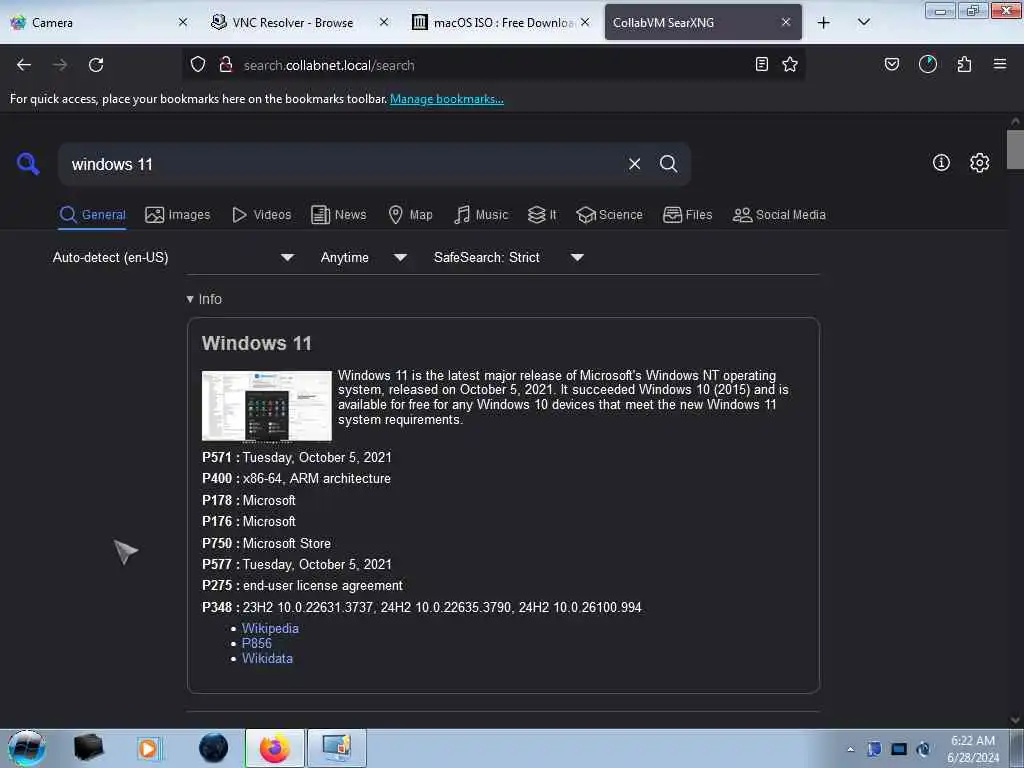Viewport: 1024px width, 768px height.
Task: Click the Firefox taskbar button
Action: tap(275, 748)
